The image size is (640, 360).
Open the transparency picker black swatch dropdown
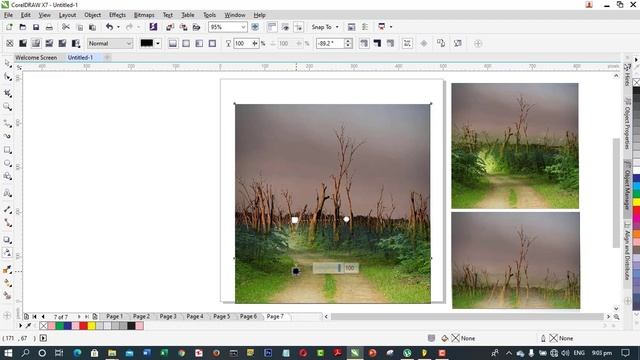coord(158,43)
